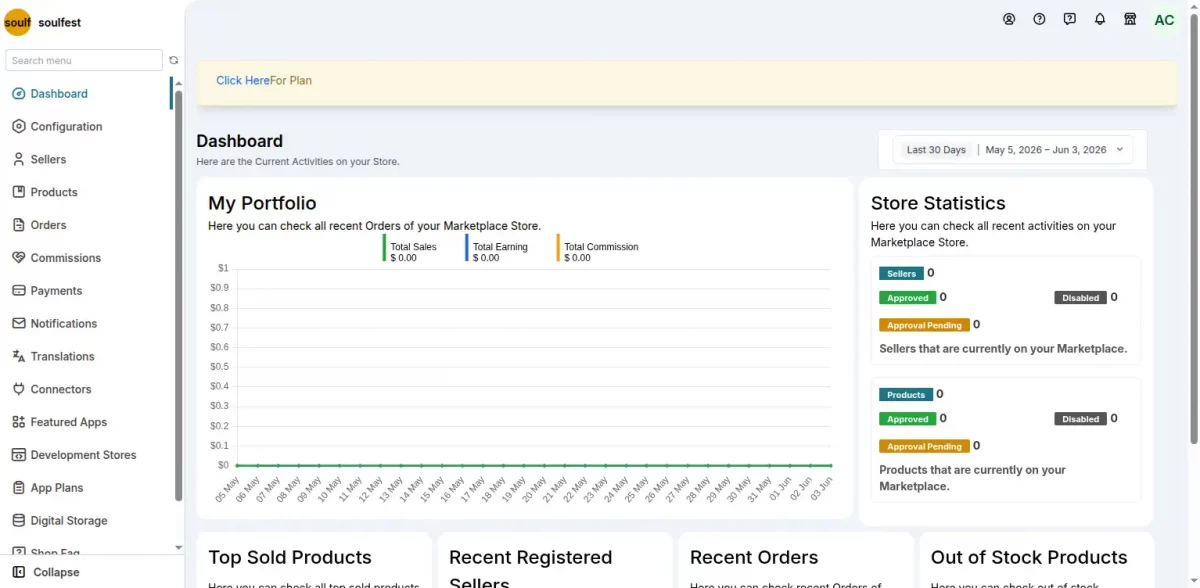Follow the Click Here plan link

click(x=243, y=81)
